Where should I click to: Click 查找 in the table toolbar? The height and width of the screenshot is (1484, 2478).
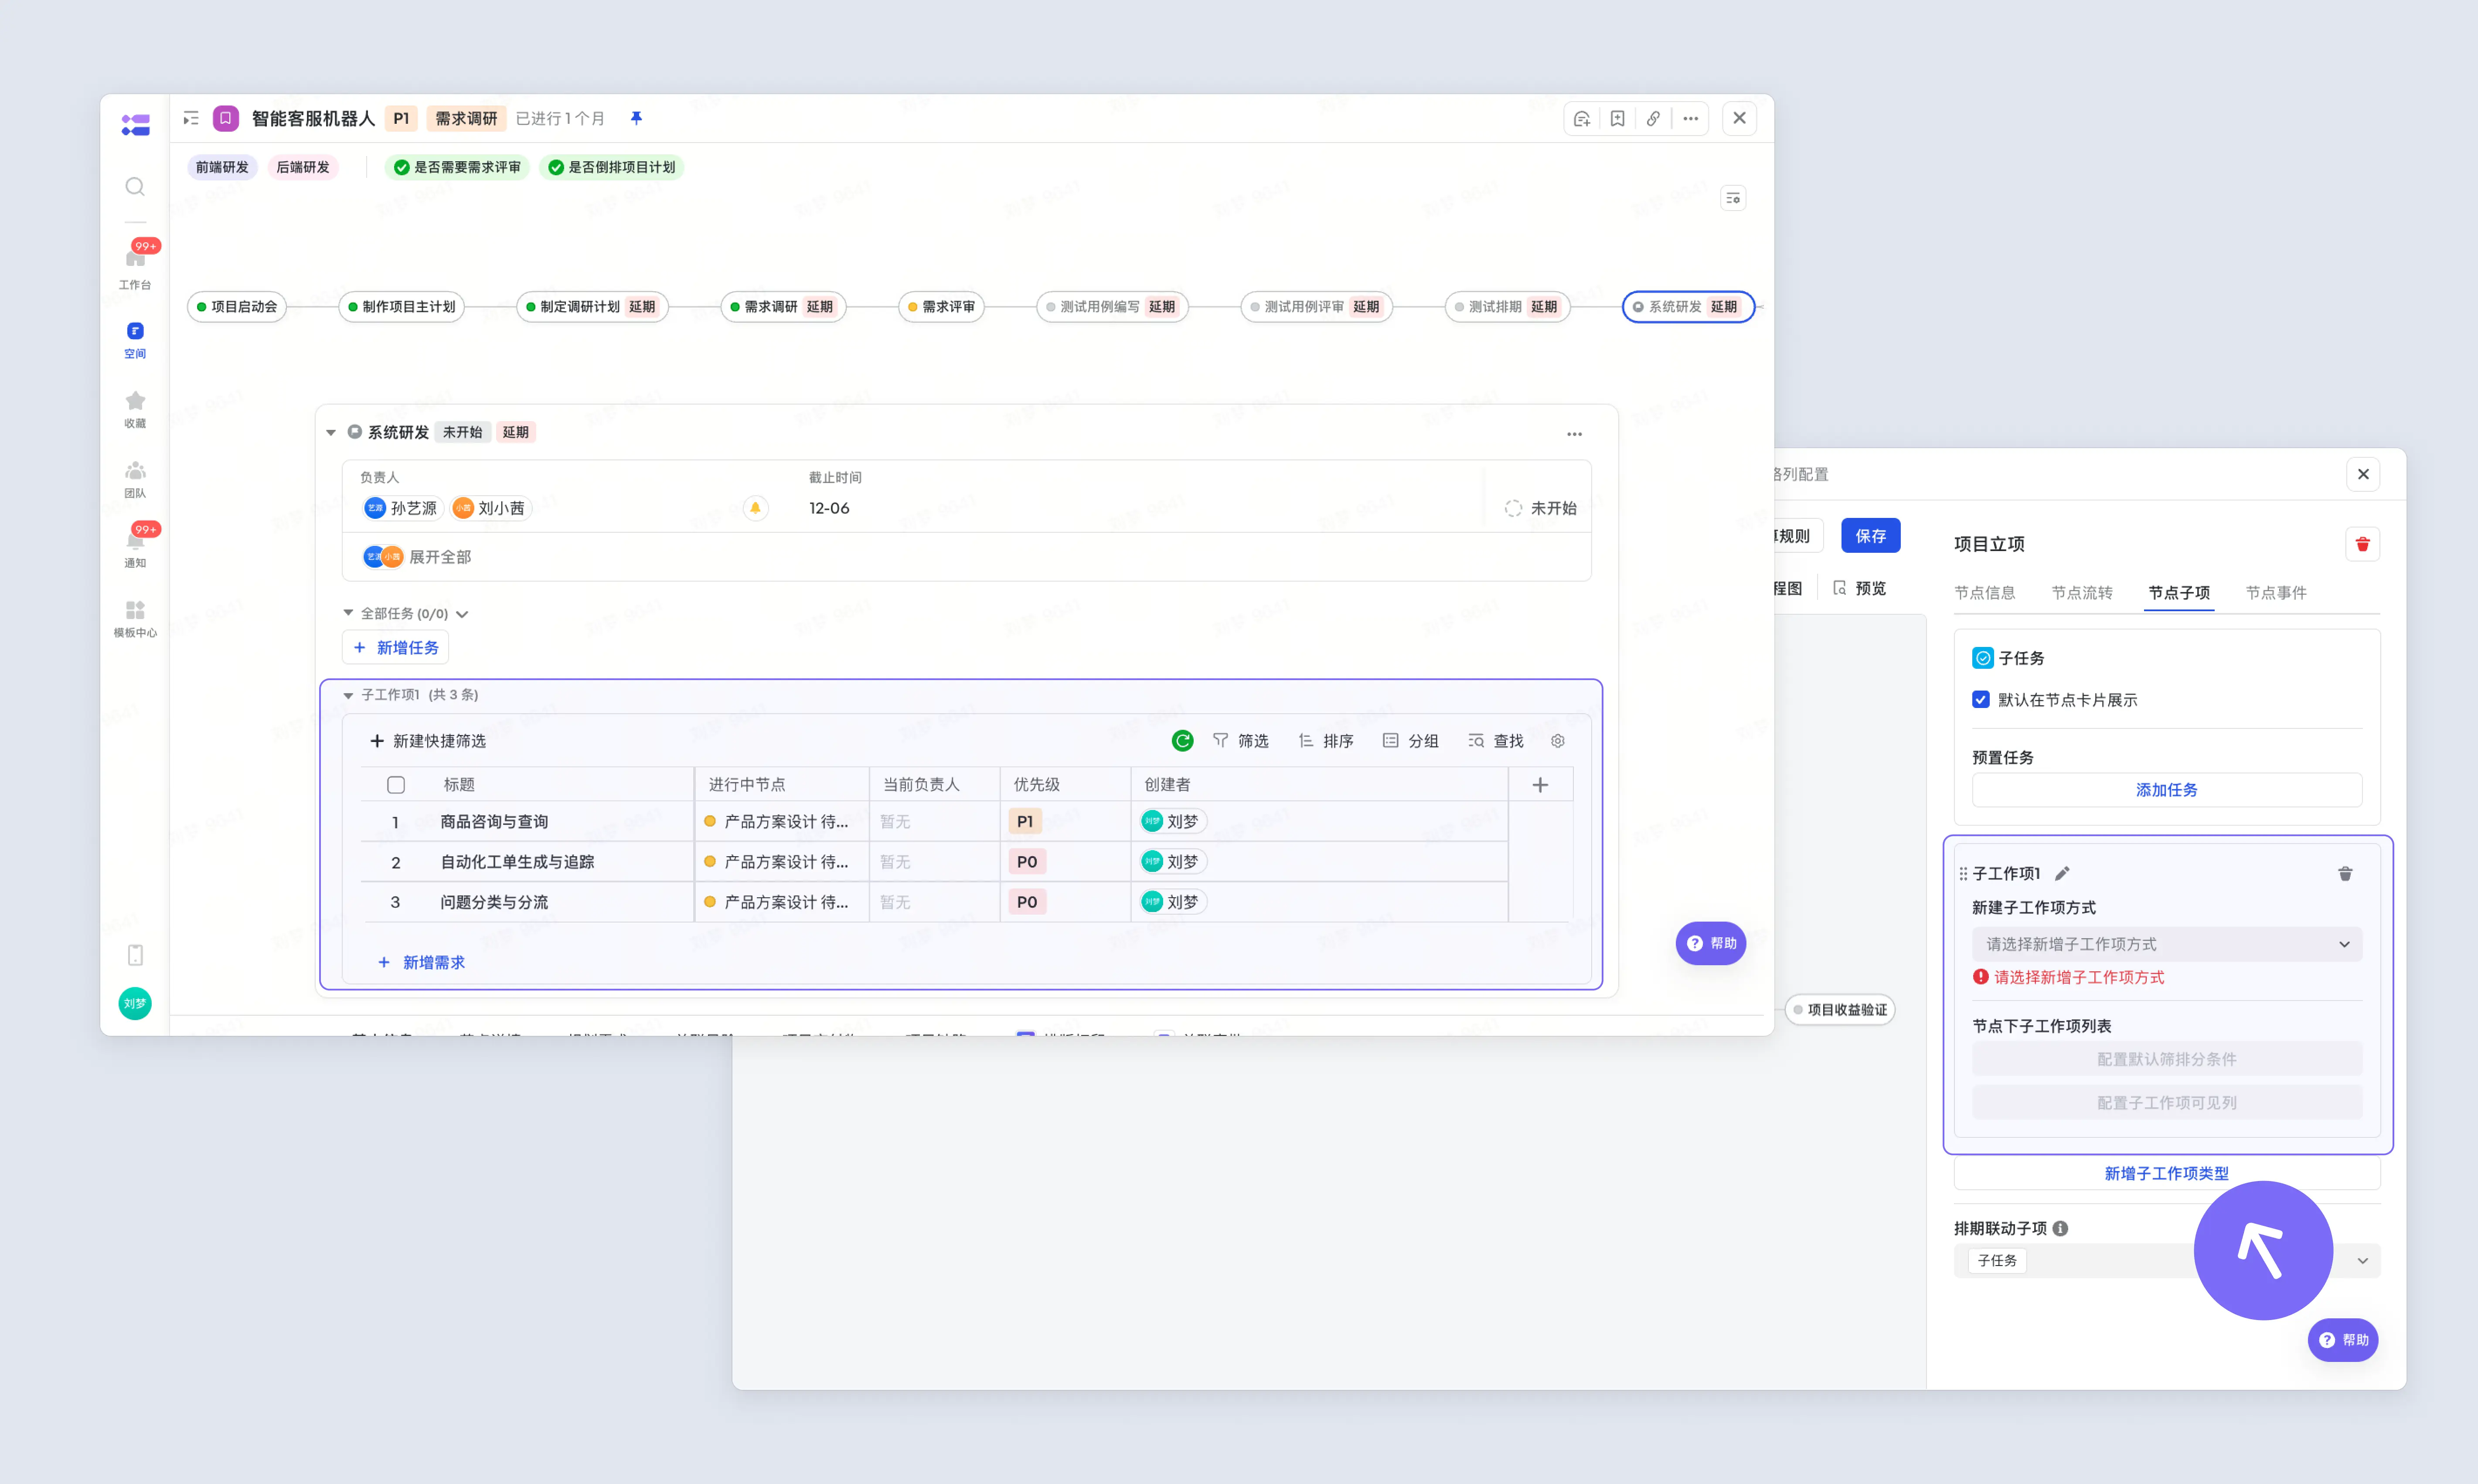[1496, 741]
